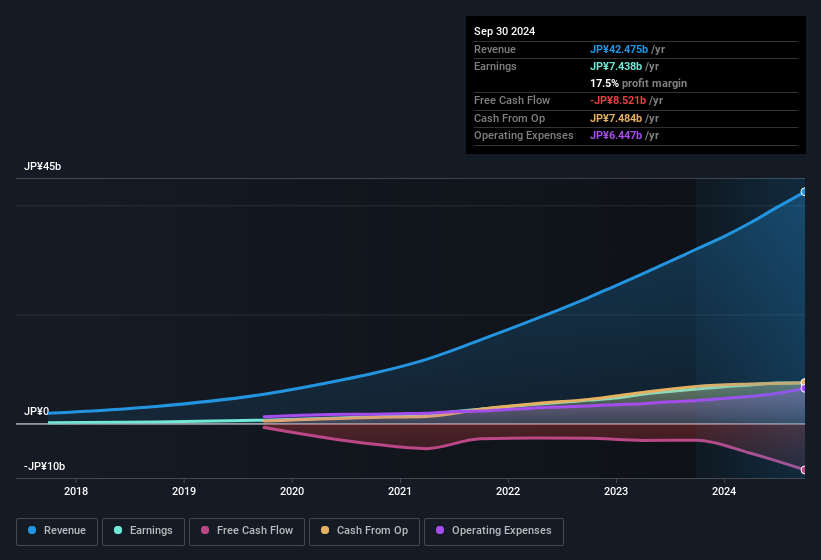821x560 pixels.
Task: Click Operating Expenses line endpoint marker
Action: (x=804, y=389)
